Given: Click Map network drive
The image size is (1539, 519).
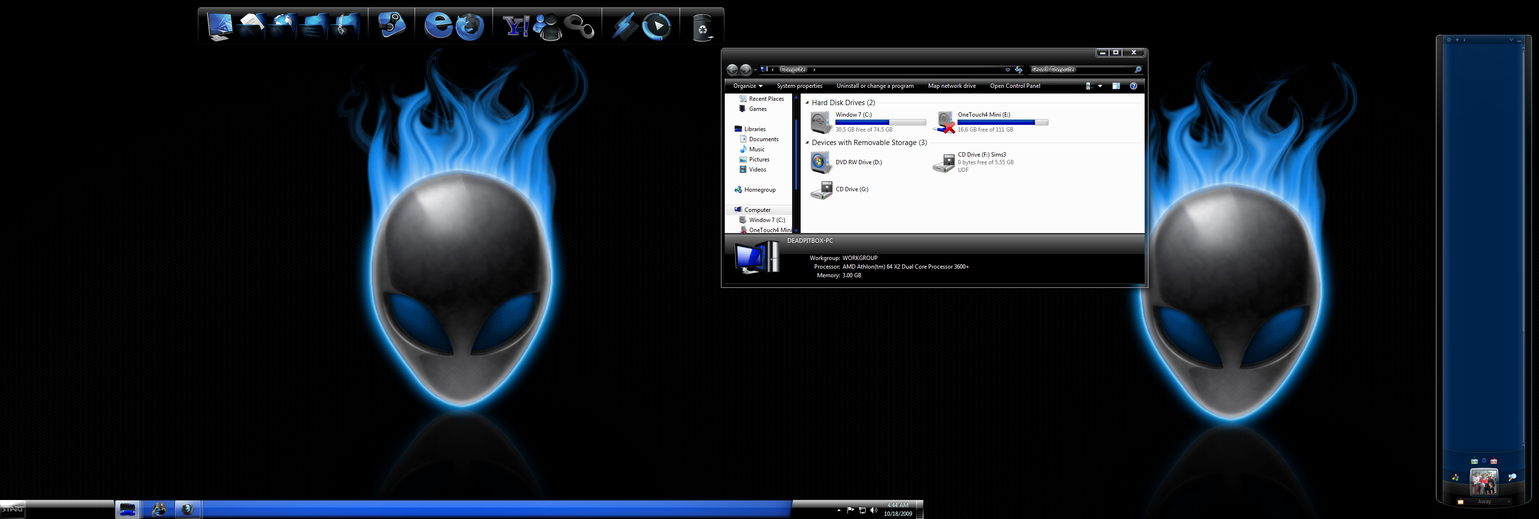Looking at the screenshot, I should [x=952, y=86].
